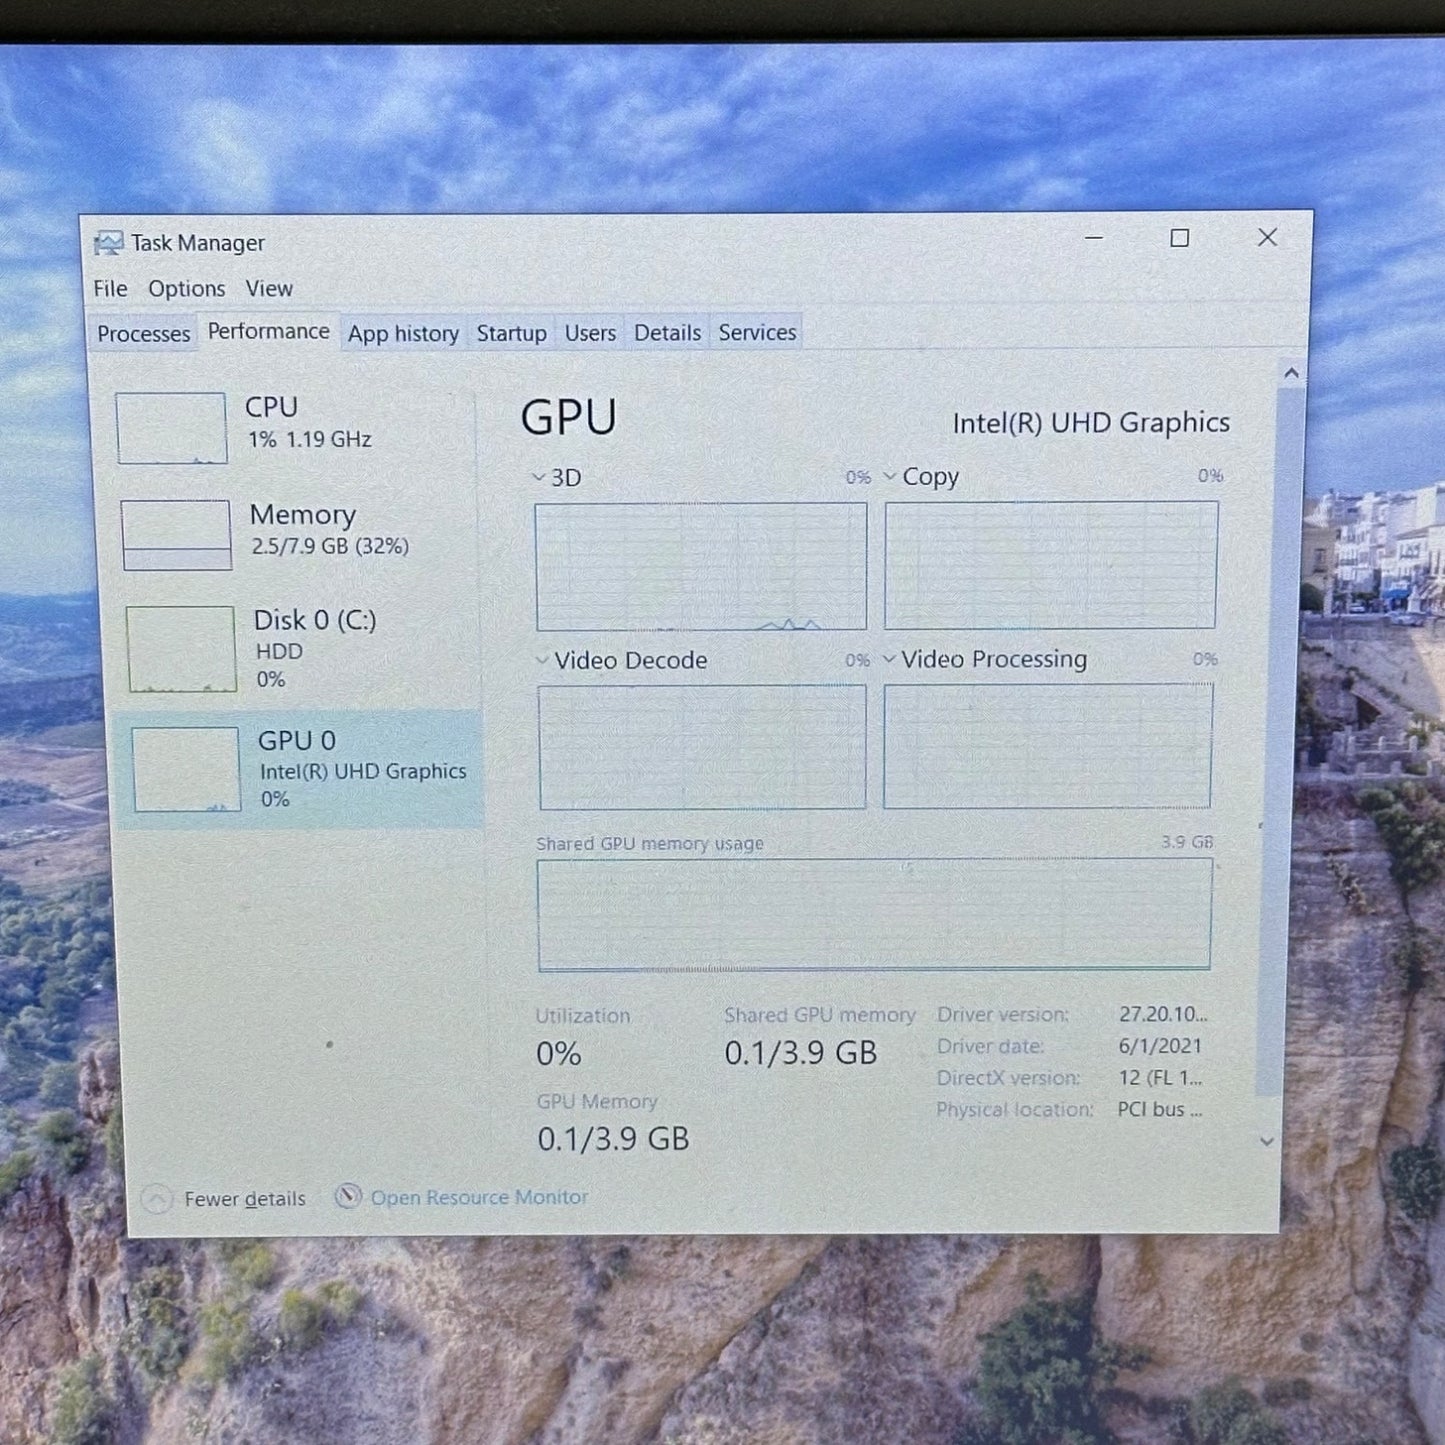The image size is (1445, 1445).
Task: Click scroll up arrow of GPU panel
Action: pos(1291,373)
